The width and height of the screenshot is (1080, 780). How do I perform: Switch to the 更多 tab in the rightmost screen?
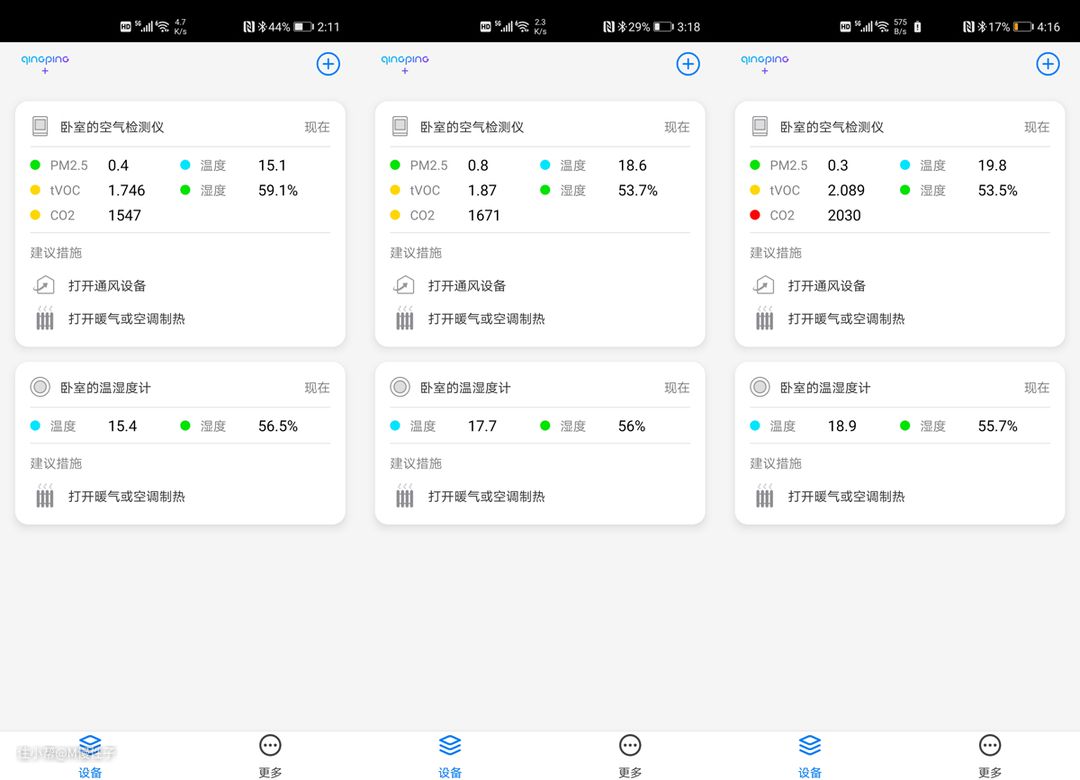989,755
